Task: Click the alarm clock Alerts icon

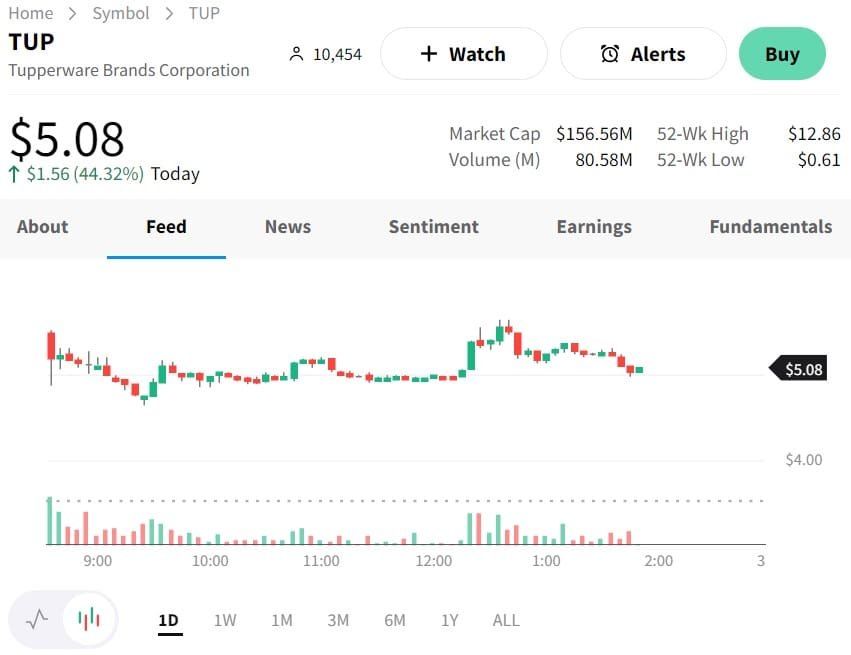Action: tap(609, 54)
